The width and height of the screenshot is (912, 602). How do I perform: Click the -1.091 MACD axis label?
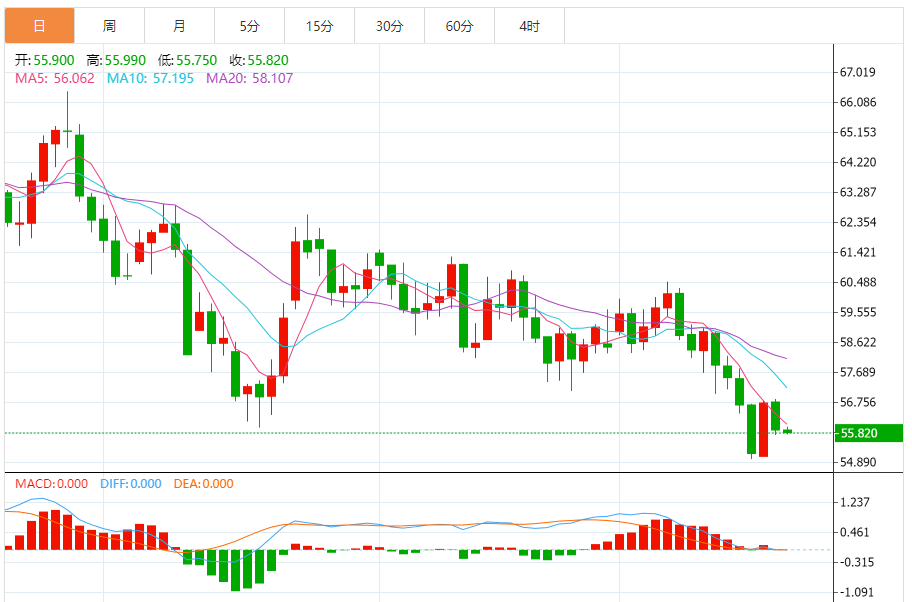click(x=858, y=592)
